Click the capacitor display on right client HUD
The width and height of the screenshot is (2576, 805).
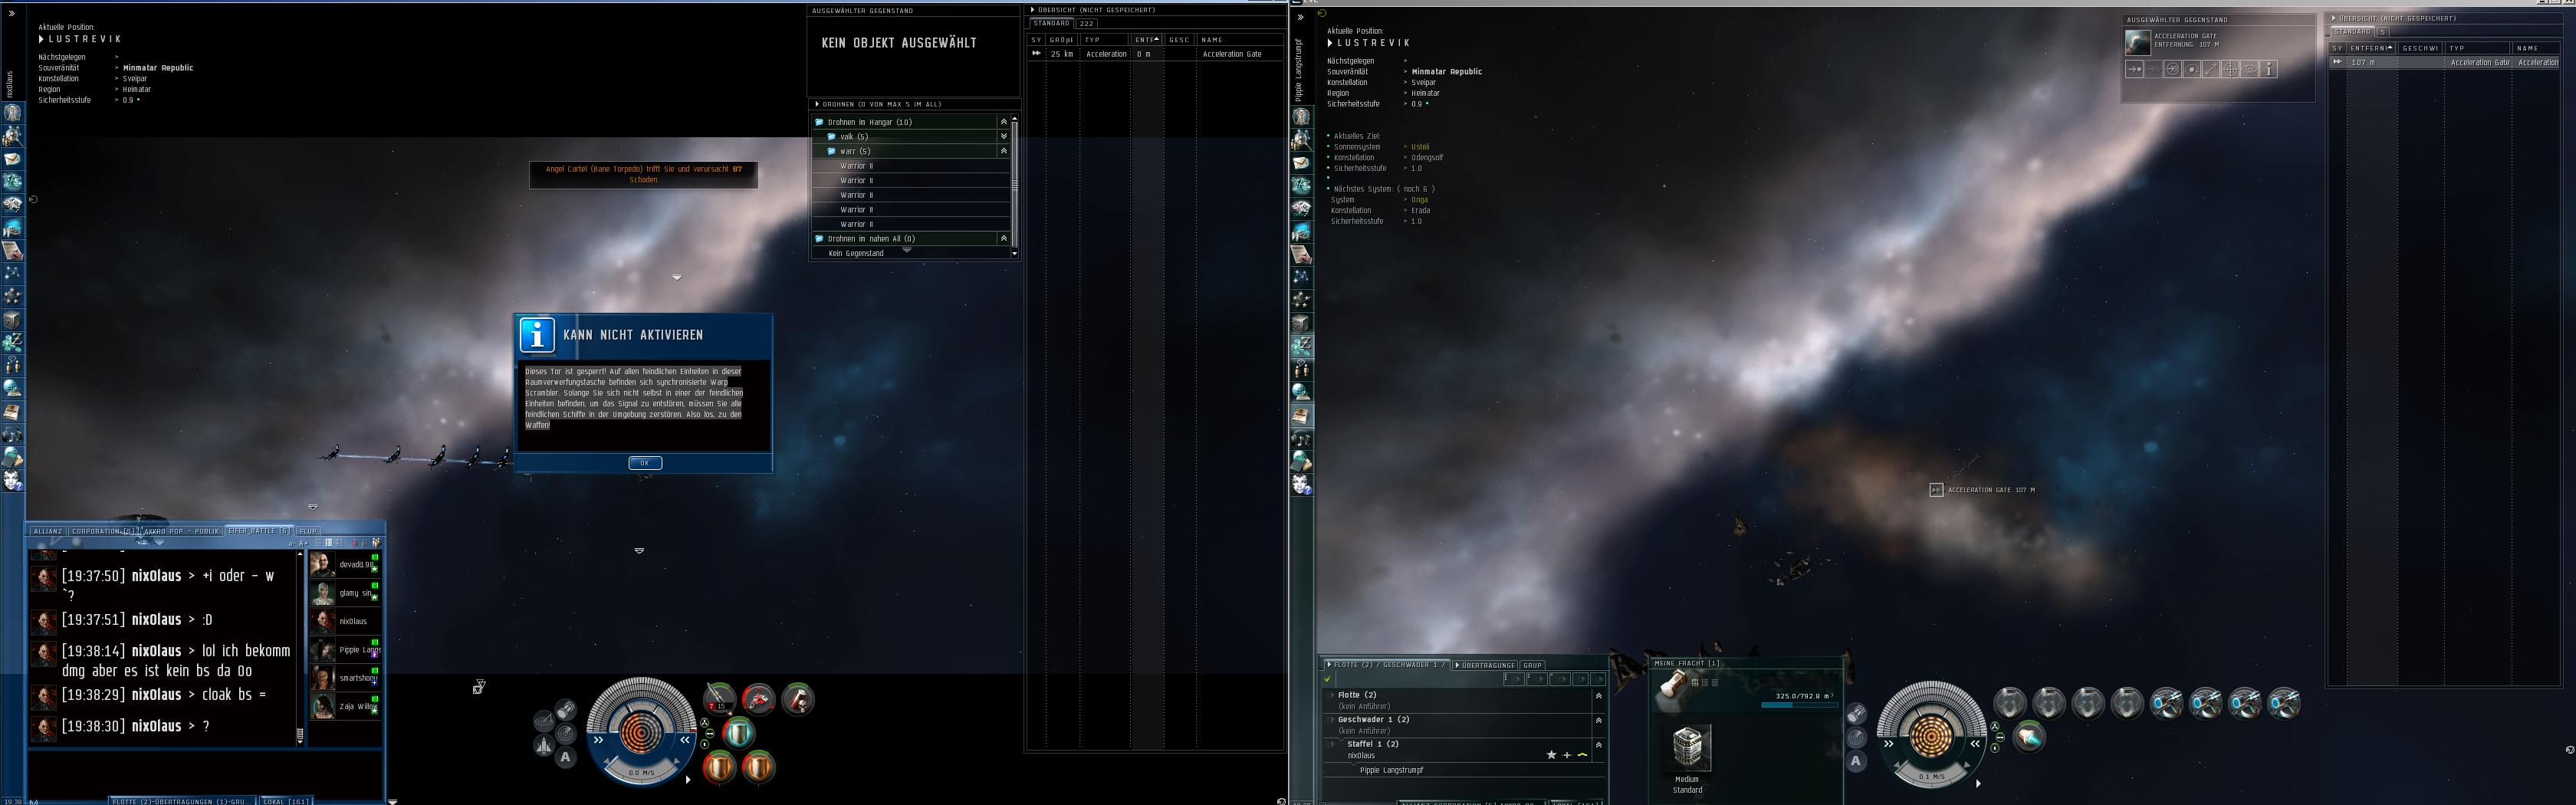point(1931,737)
